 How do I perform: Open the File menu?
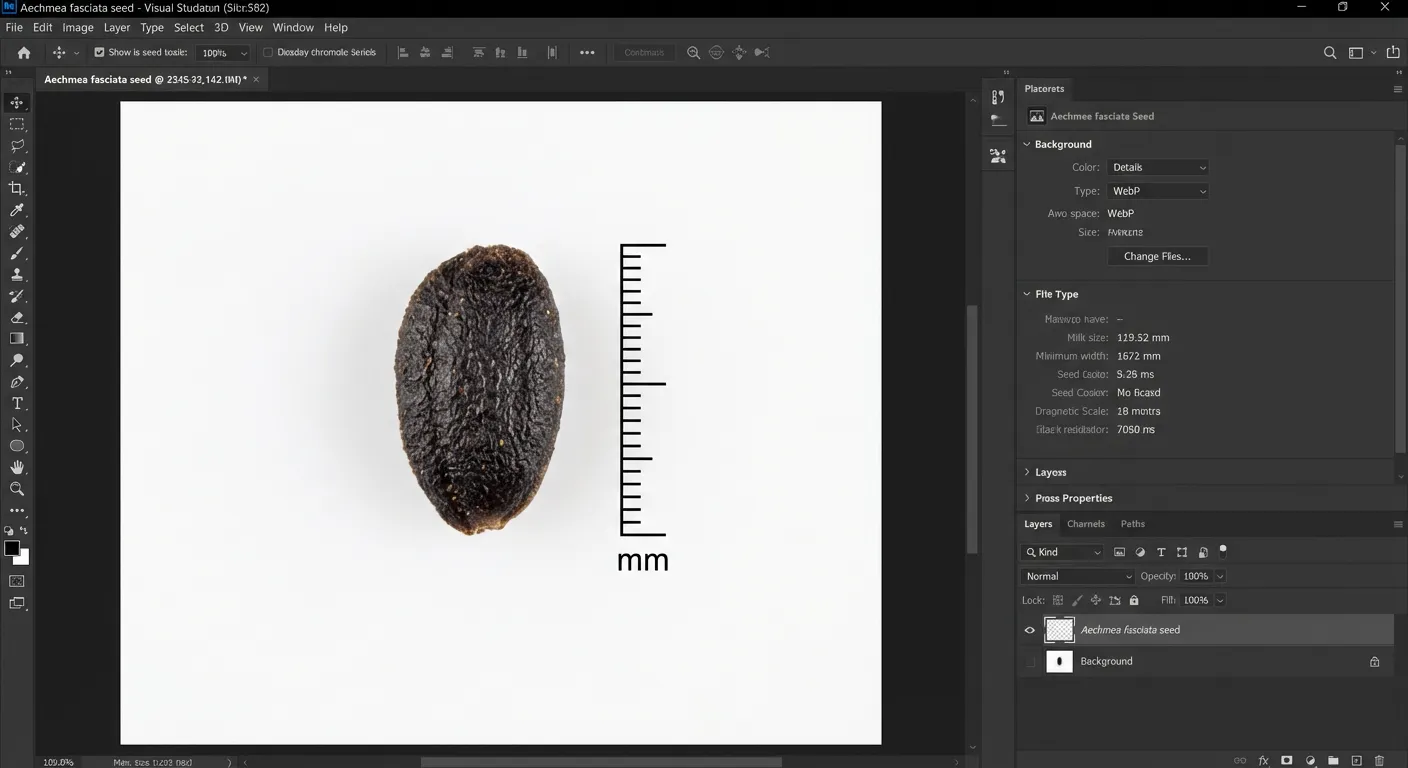(13, 28)
